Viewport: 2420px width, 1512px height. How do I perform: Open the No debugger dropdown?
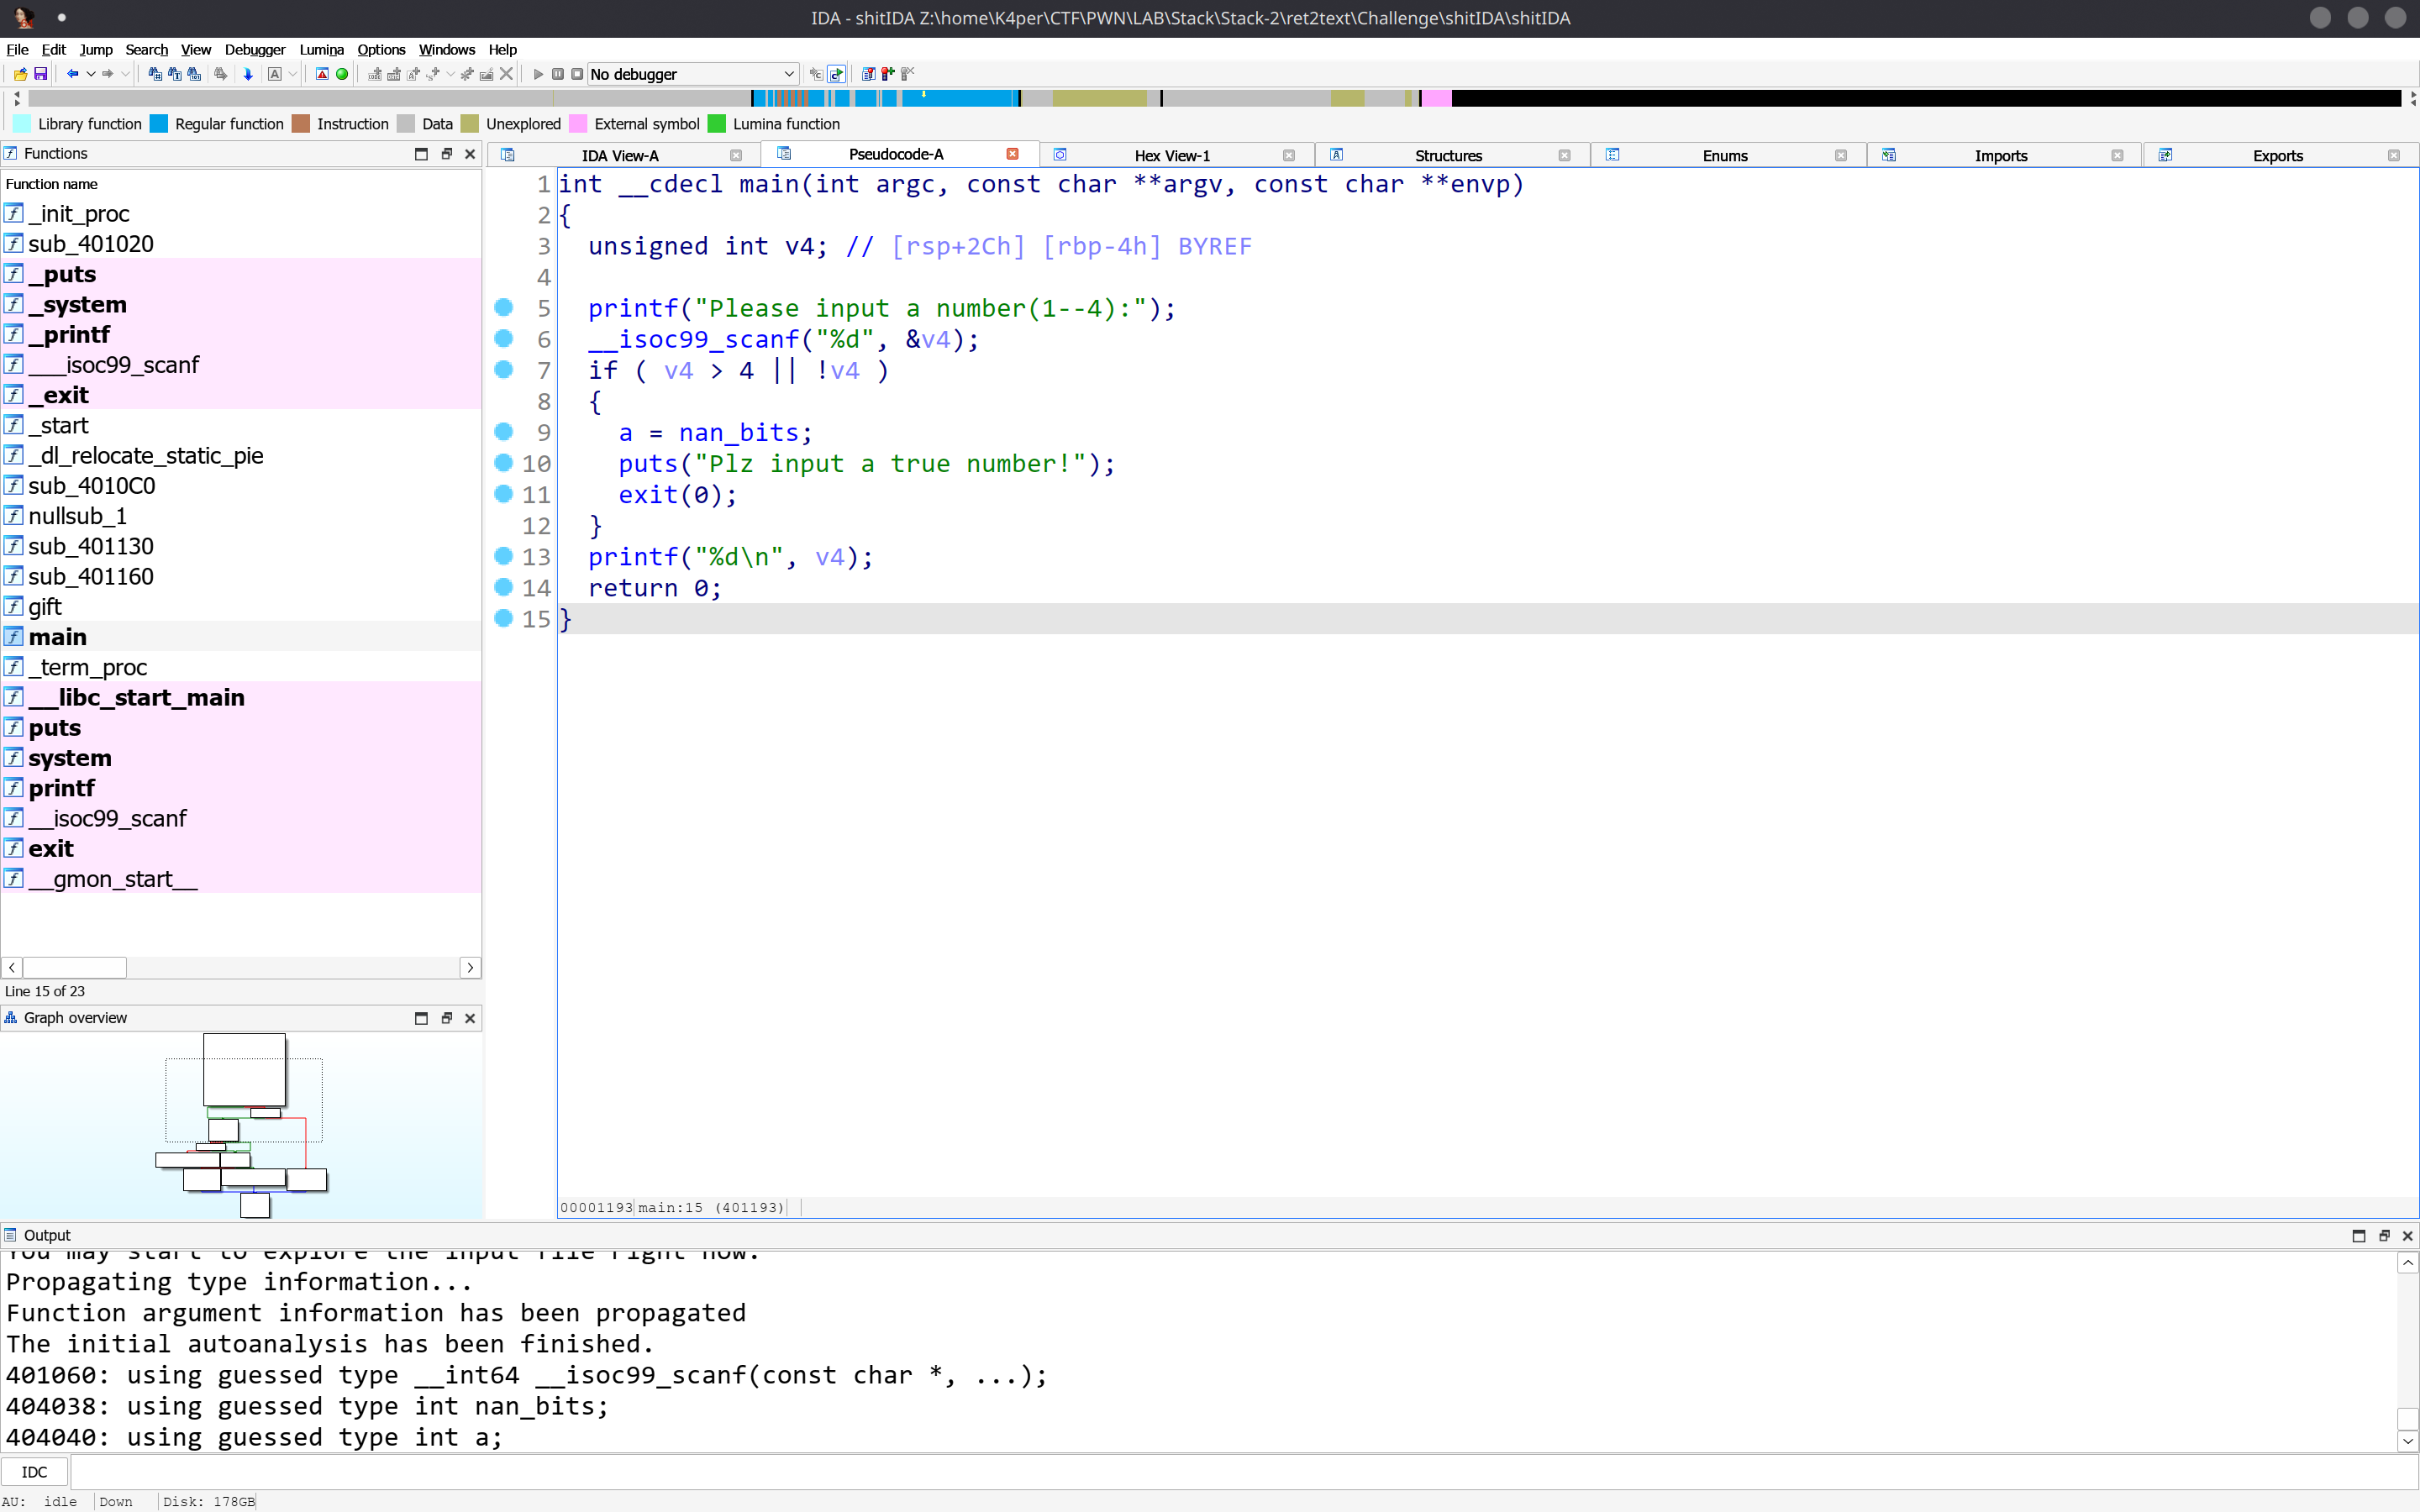pyautogui.click(x=692, y=74)
